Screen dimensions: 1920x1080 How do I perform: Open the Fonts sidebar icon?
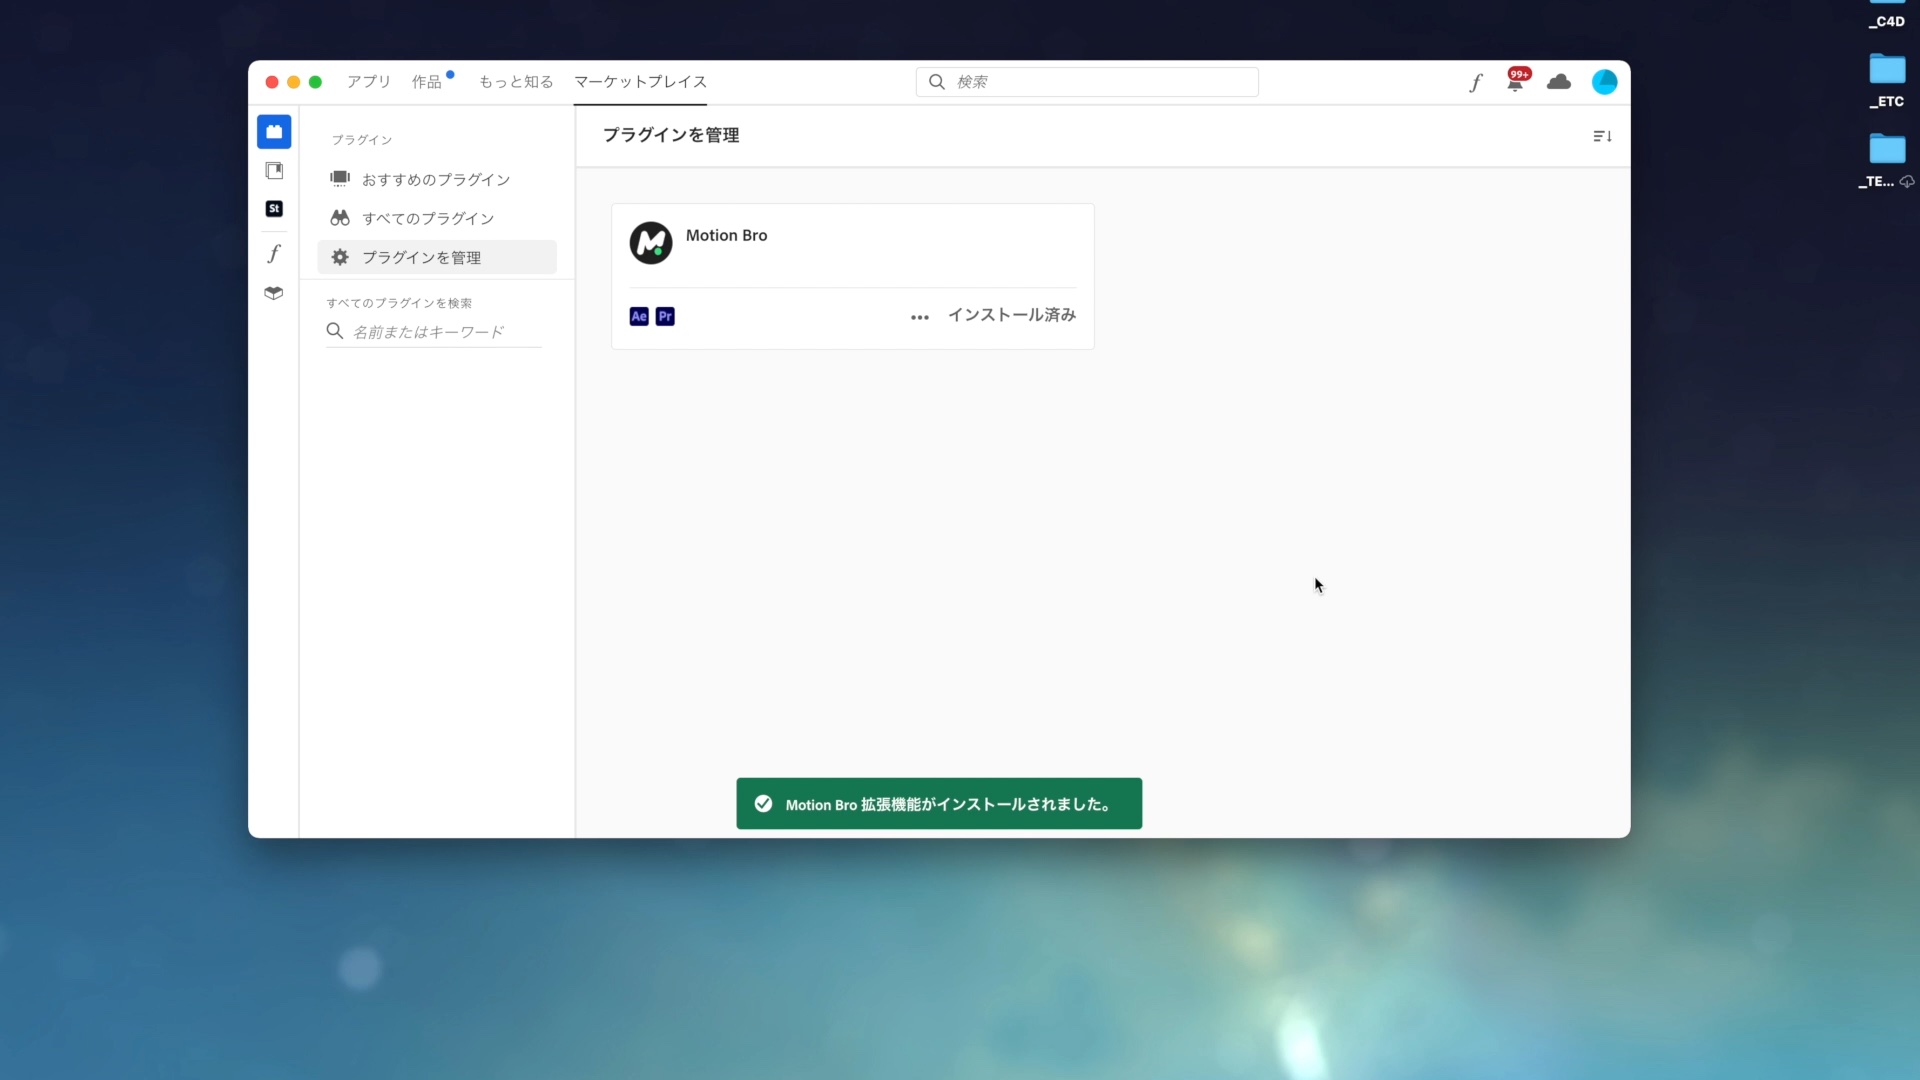[274, 253]
